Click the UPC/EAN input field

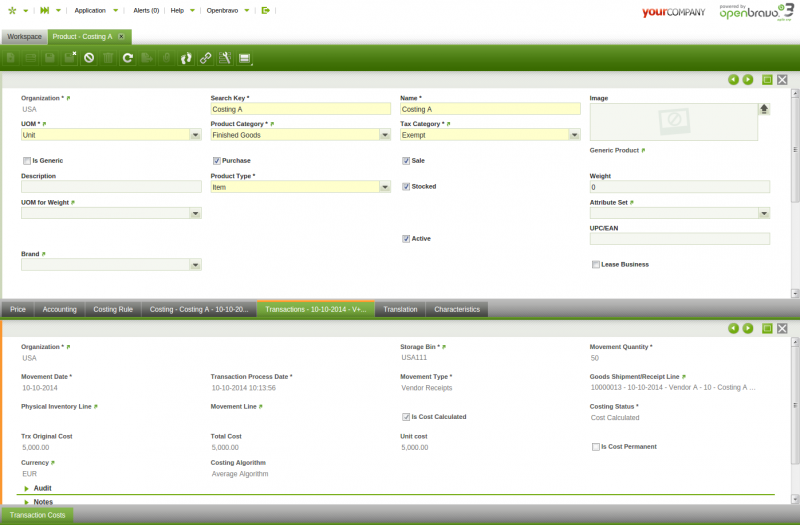click(680, 239)
